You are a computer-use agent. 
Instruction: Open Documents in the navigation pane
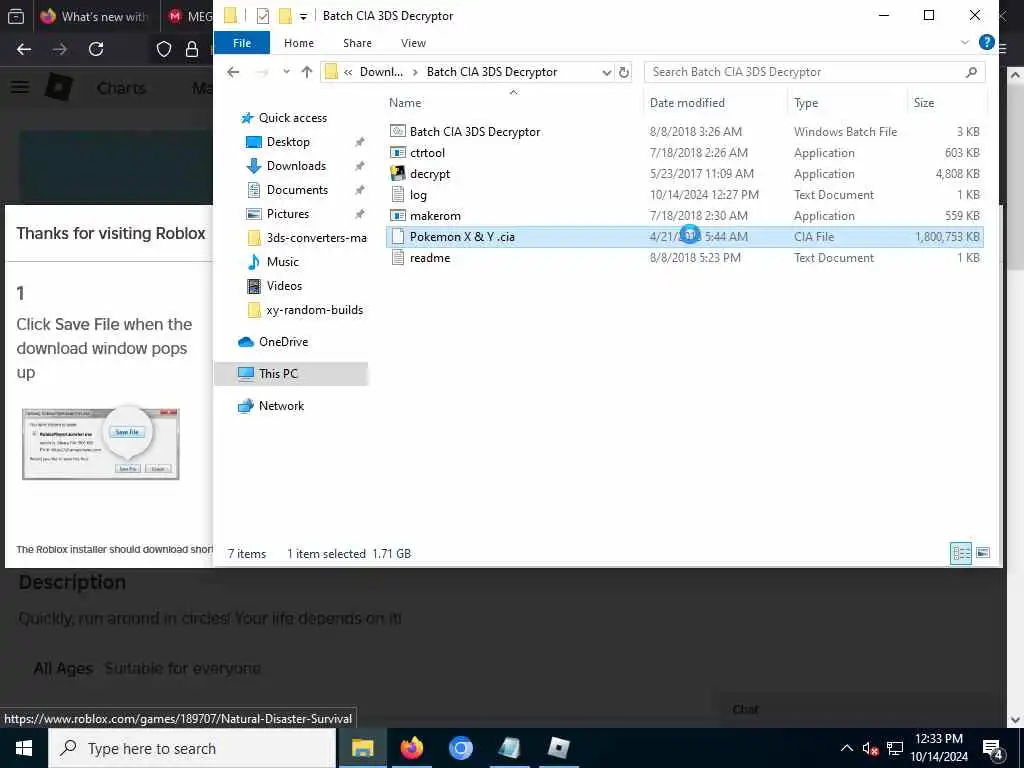coord(297,190)
